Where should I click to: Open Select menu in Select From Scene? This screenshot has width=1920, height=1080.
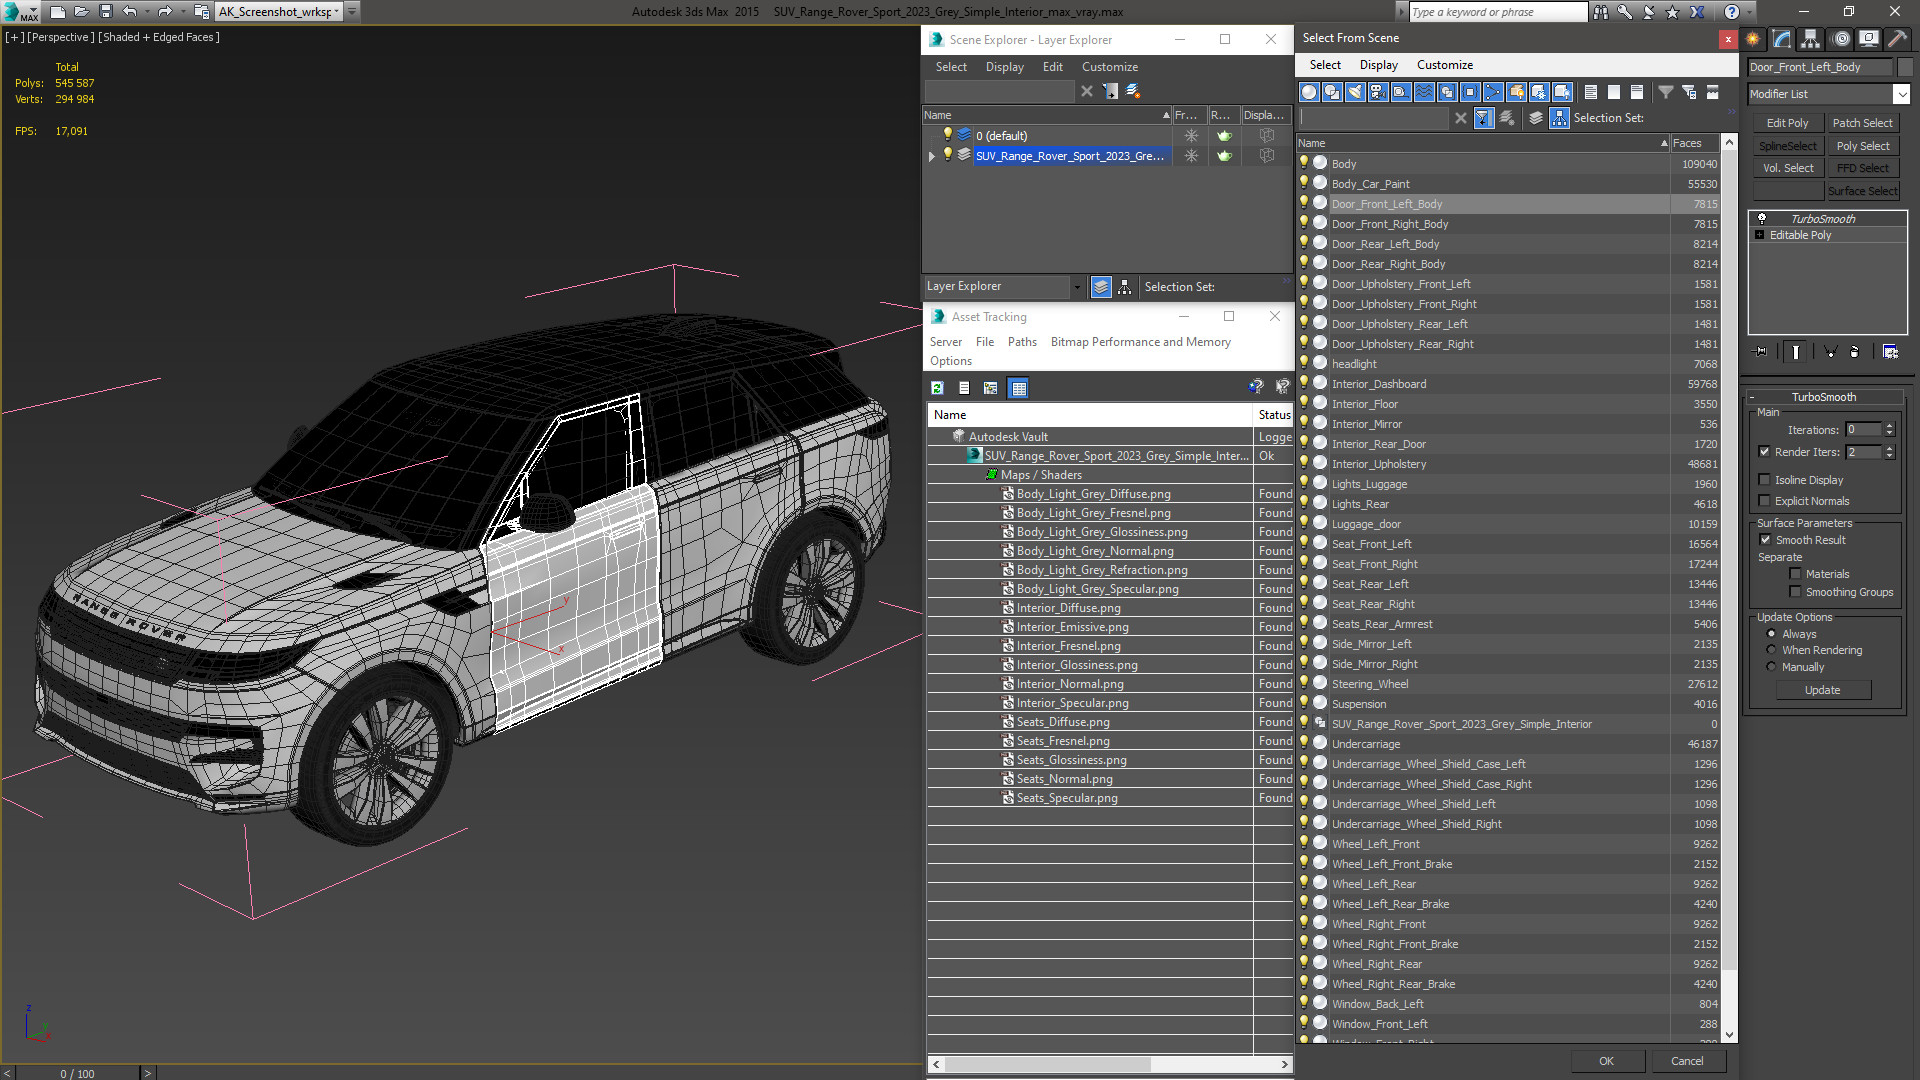[x=1325, y=65]
